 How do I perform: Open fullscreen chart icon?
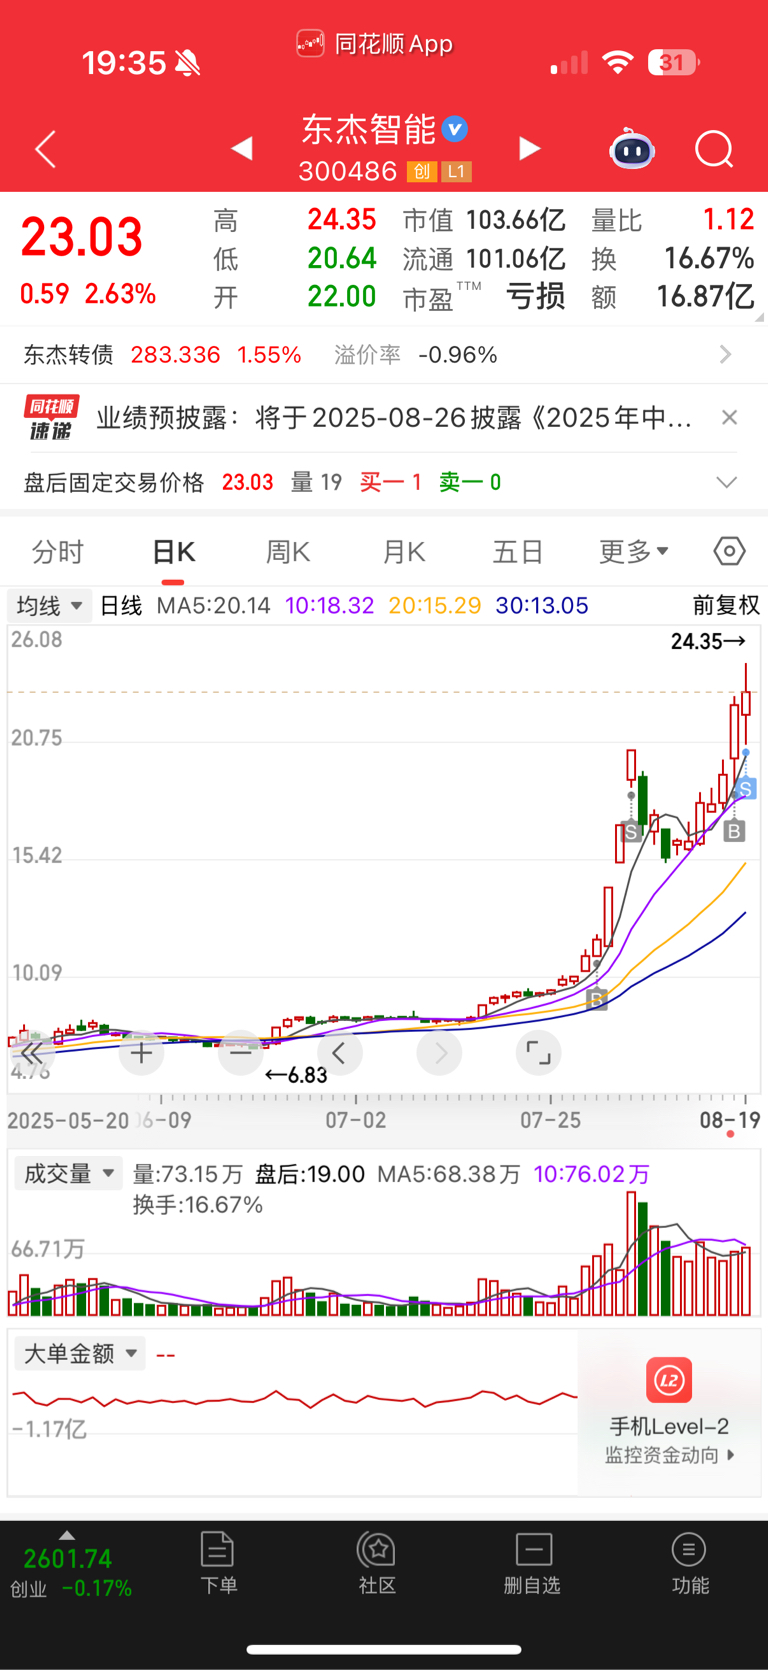pos(538,1053)
